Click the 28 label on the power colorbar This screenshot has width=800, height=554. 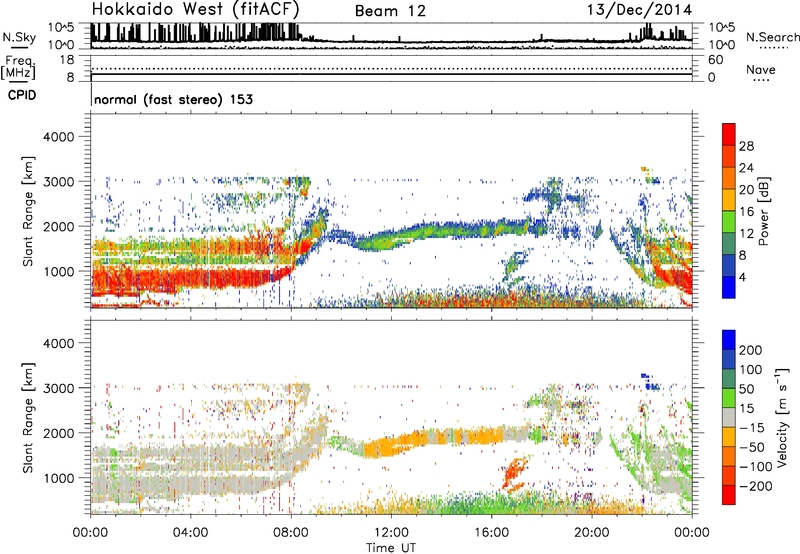(x=746, y=146)
